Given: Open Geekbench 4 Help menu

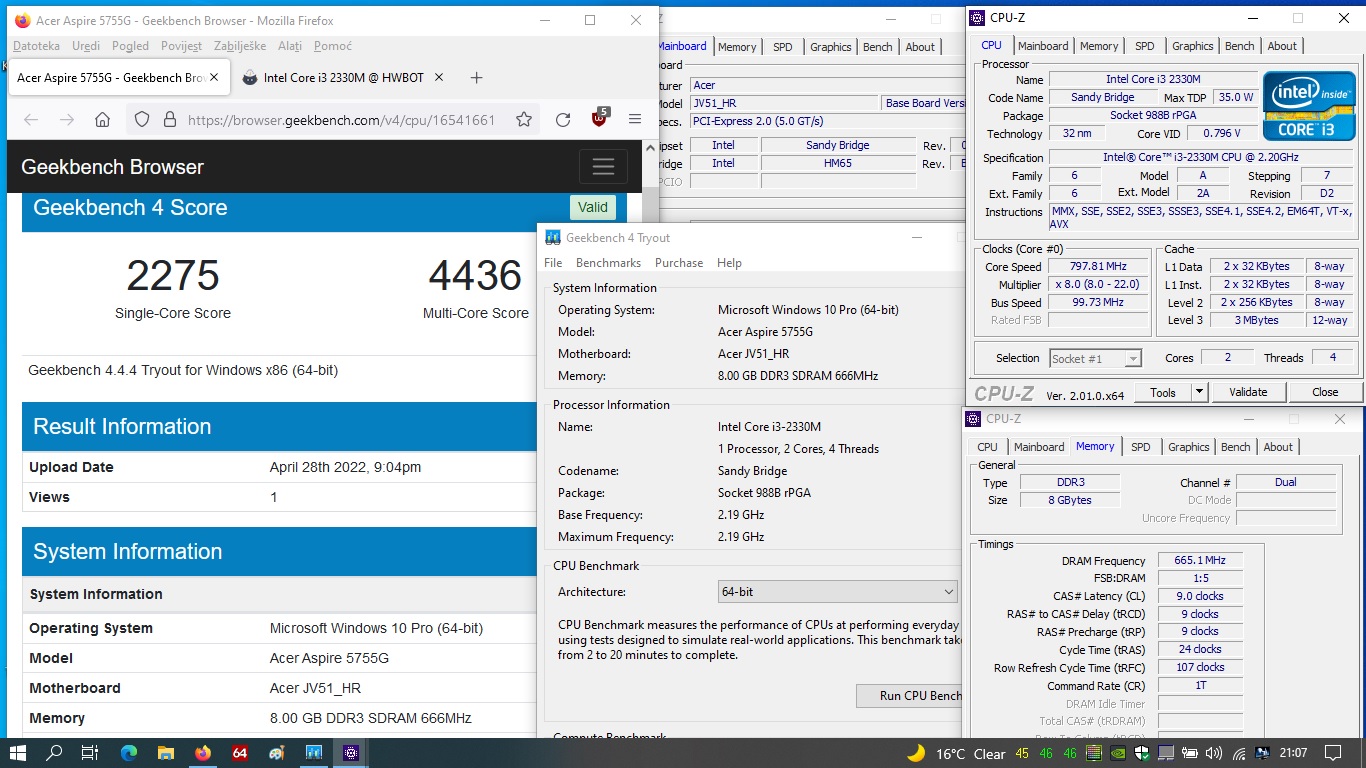Looking at the screenshot, I should (729, 263).
